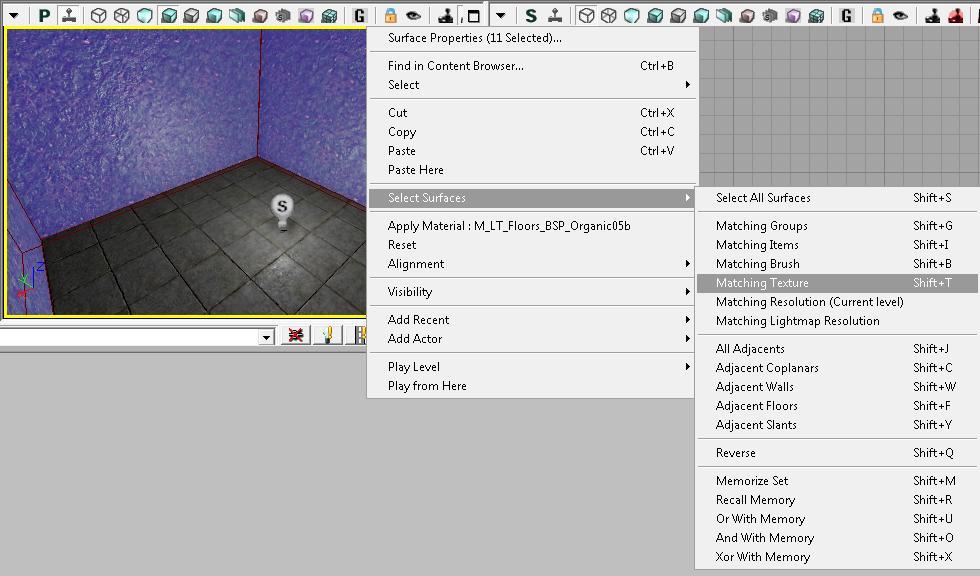
Task: Choose Matching Texture in submenu
Action: point(837,283)
